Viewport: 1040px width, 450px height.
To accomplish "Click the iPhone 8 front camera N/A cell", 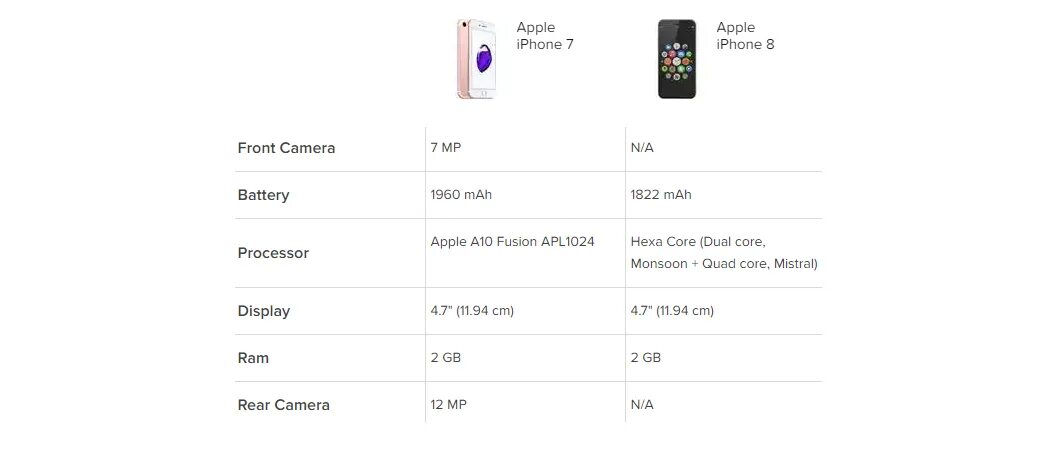I will pyautogui.click(x=642, y=147).
